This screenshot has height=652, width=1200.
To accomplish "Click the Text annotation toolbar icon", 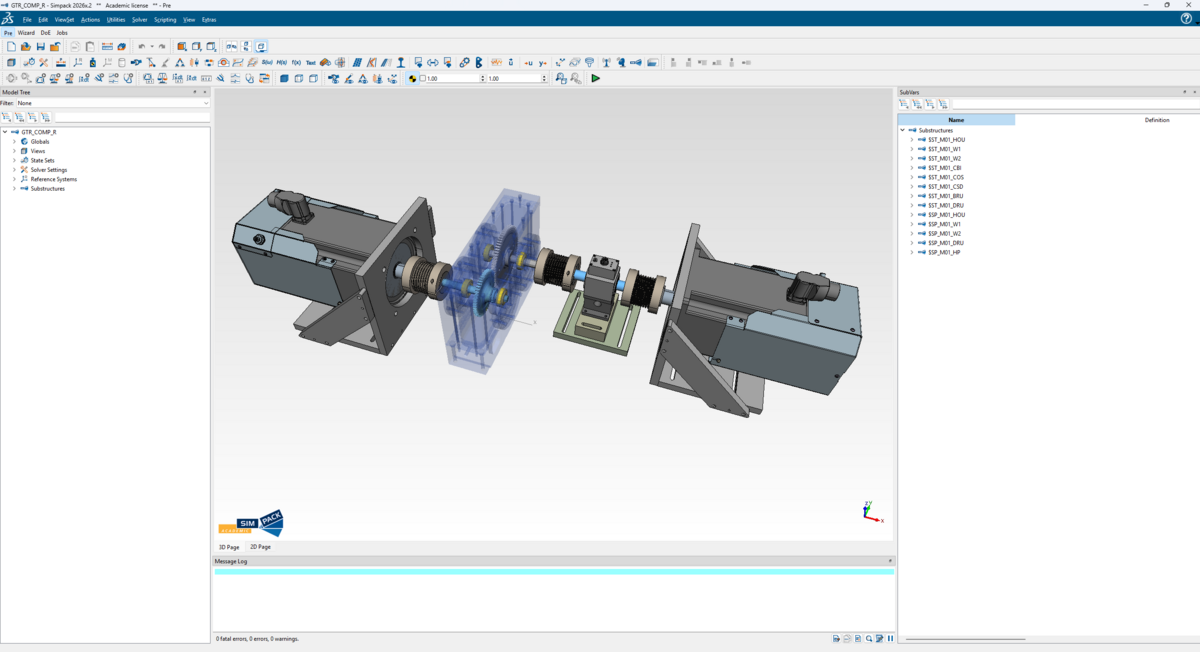I will coord(310,63).
